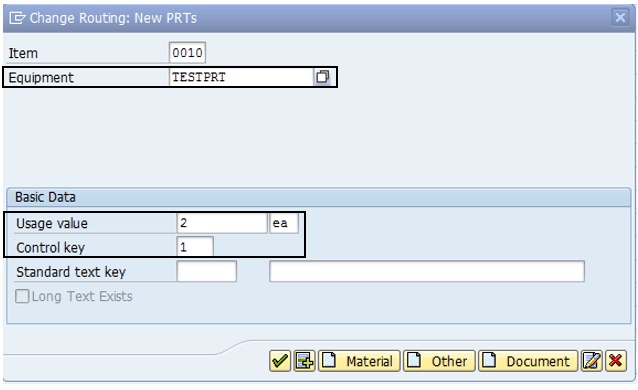Viewport: 638px width, 390px height.
Task: Click the Usage value input field
Action: tap(222, 223)
